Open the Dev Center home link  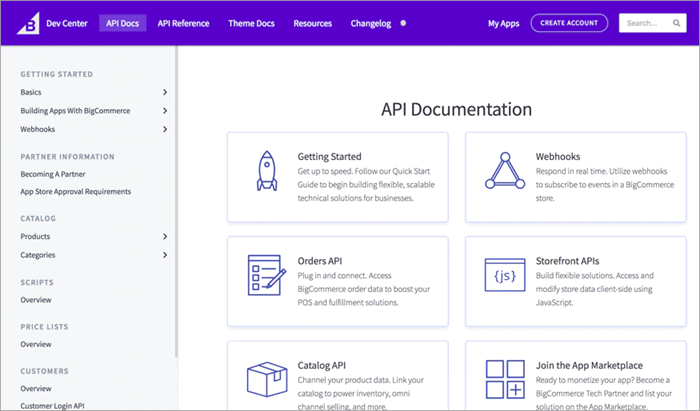pyautogui.click(x=67, y=24)
